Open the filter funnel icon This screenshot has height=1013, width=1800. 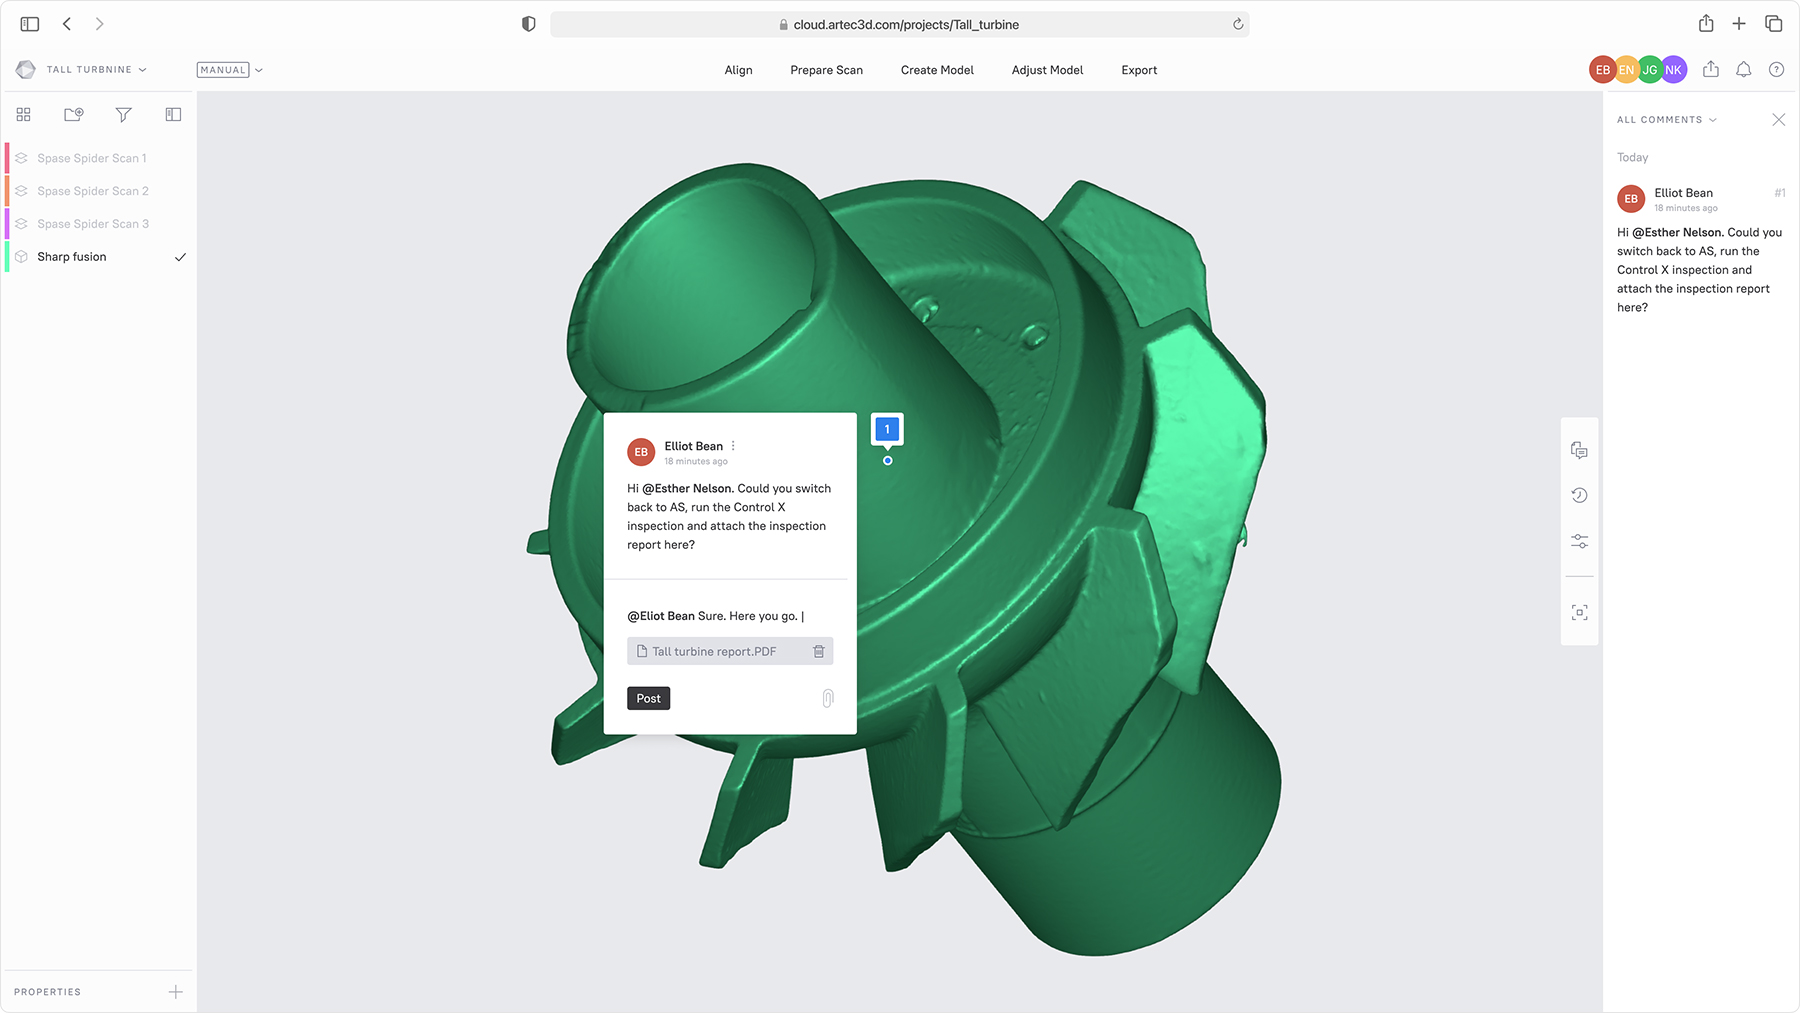point(123,115)
